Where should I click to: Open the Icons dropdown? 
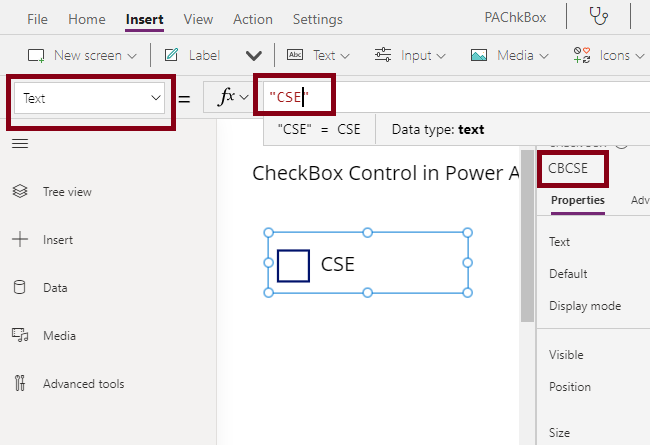pyautogui.click(x=622, y=55)
